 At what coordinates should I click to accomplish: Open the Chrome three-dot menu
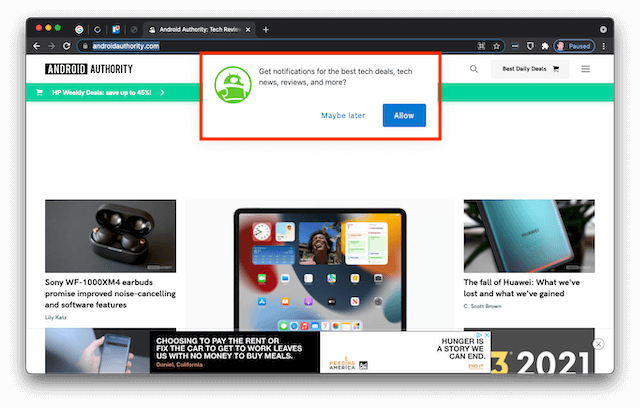click(x=604, y=46)
